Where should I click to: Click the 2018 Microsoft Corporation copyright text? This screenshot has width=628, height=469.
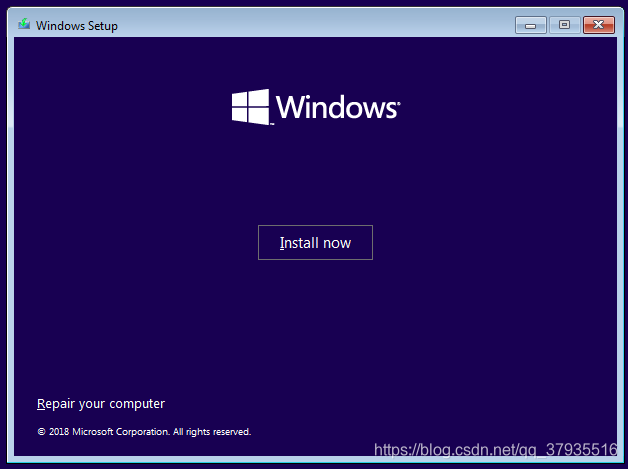(x=144, y=432)
